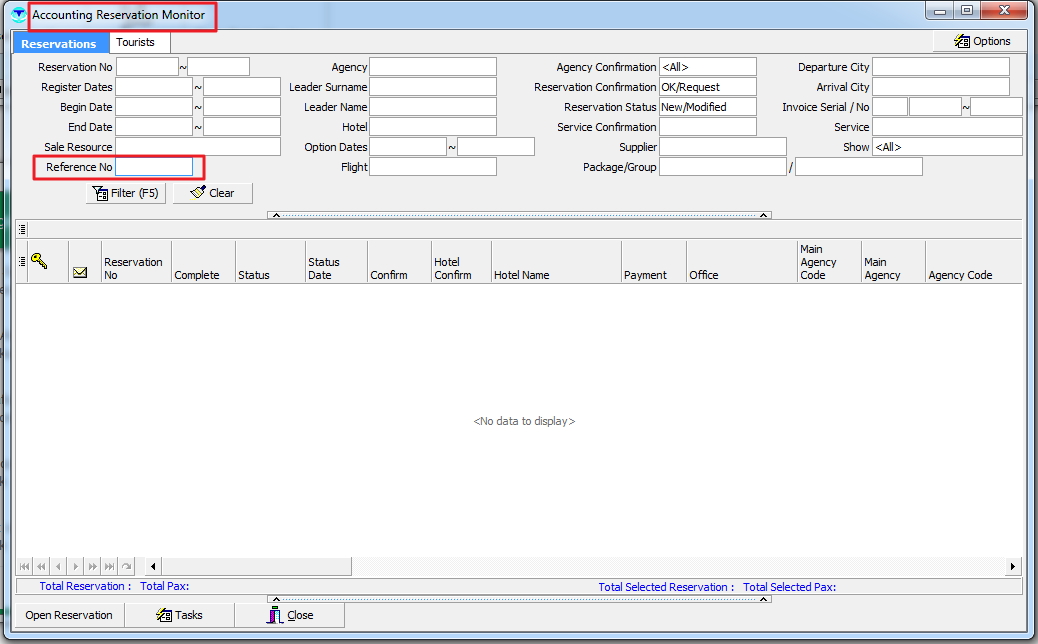
Task: Switch to the Tourists tab
Action: pos(136,43)
